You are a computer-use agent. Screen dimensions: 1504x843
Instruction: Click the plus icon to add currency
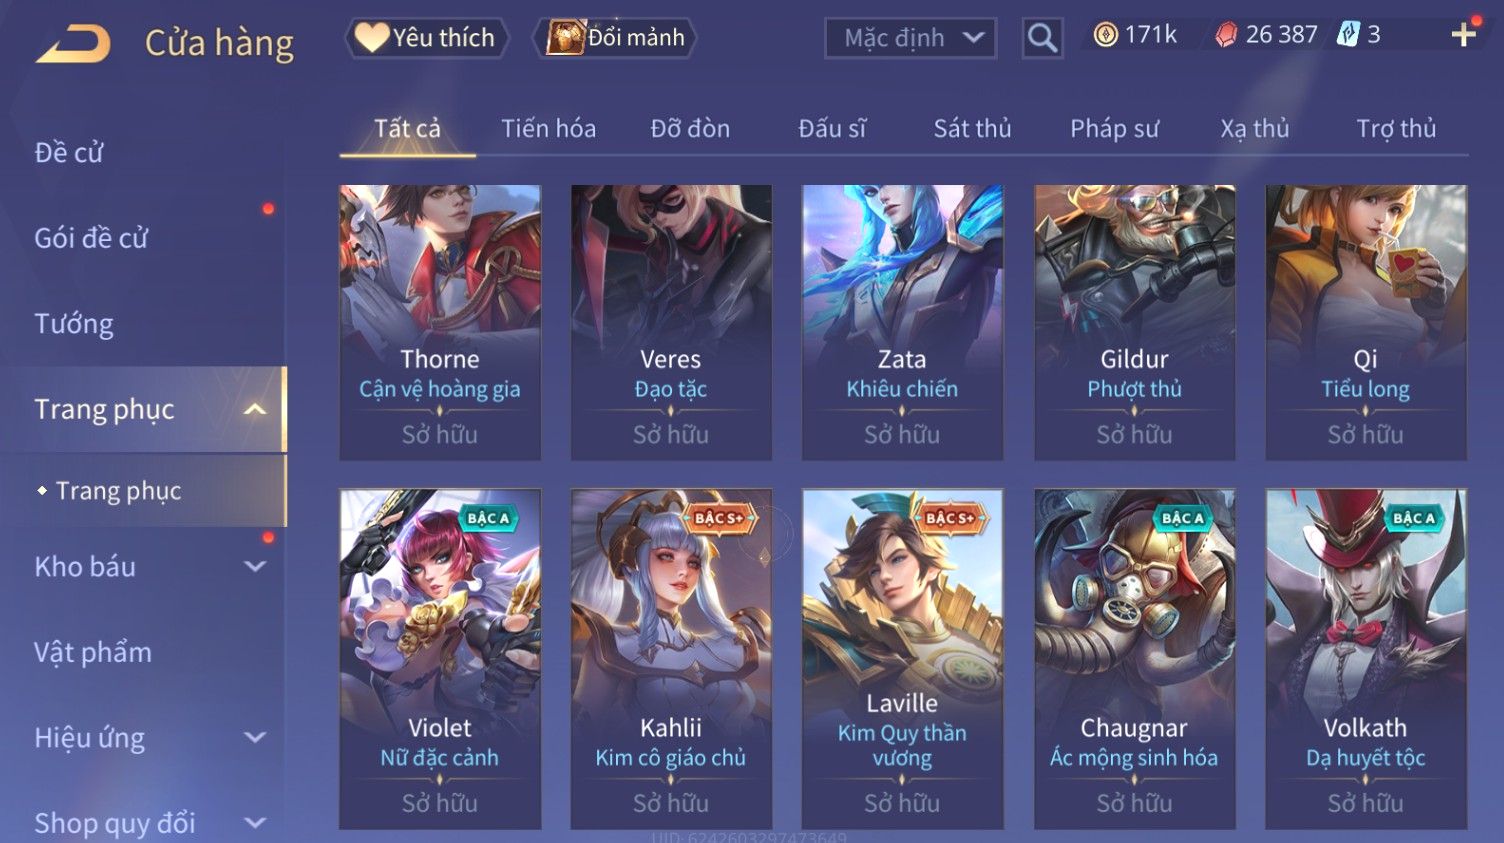click(1463, 35)
